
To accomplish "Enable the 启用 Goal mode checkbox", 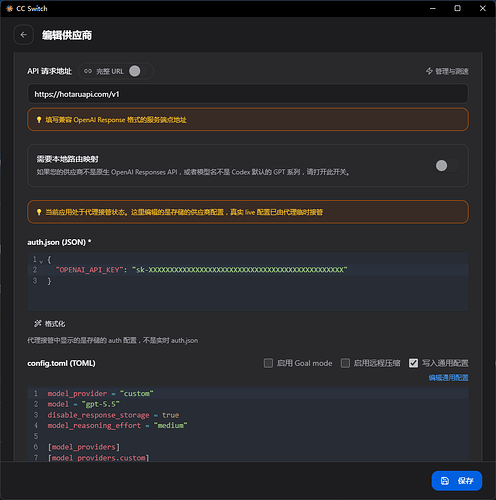I will point(268,363).
